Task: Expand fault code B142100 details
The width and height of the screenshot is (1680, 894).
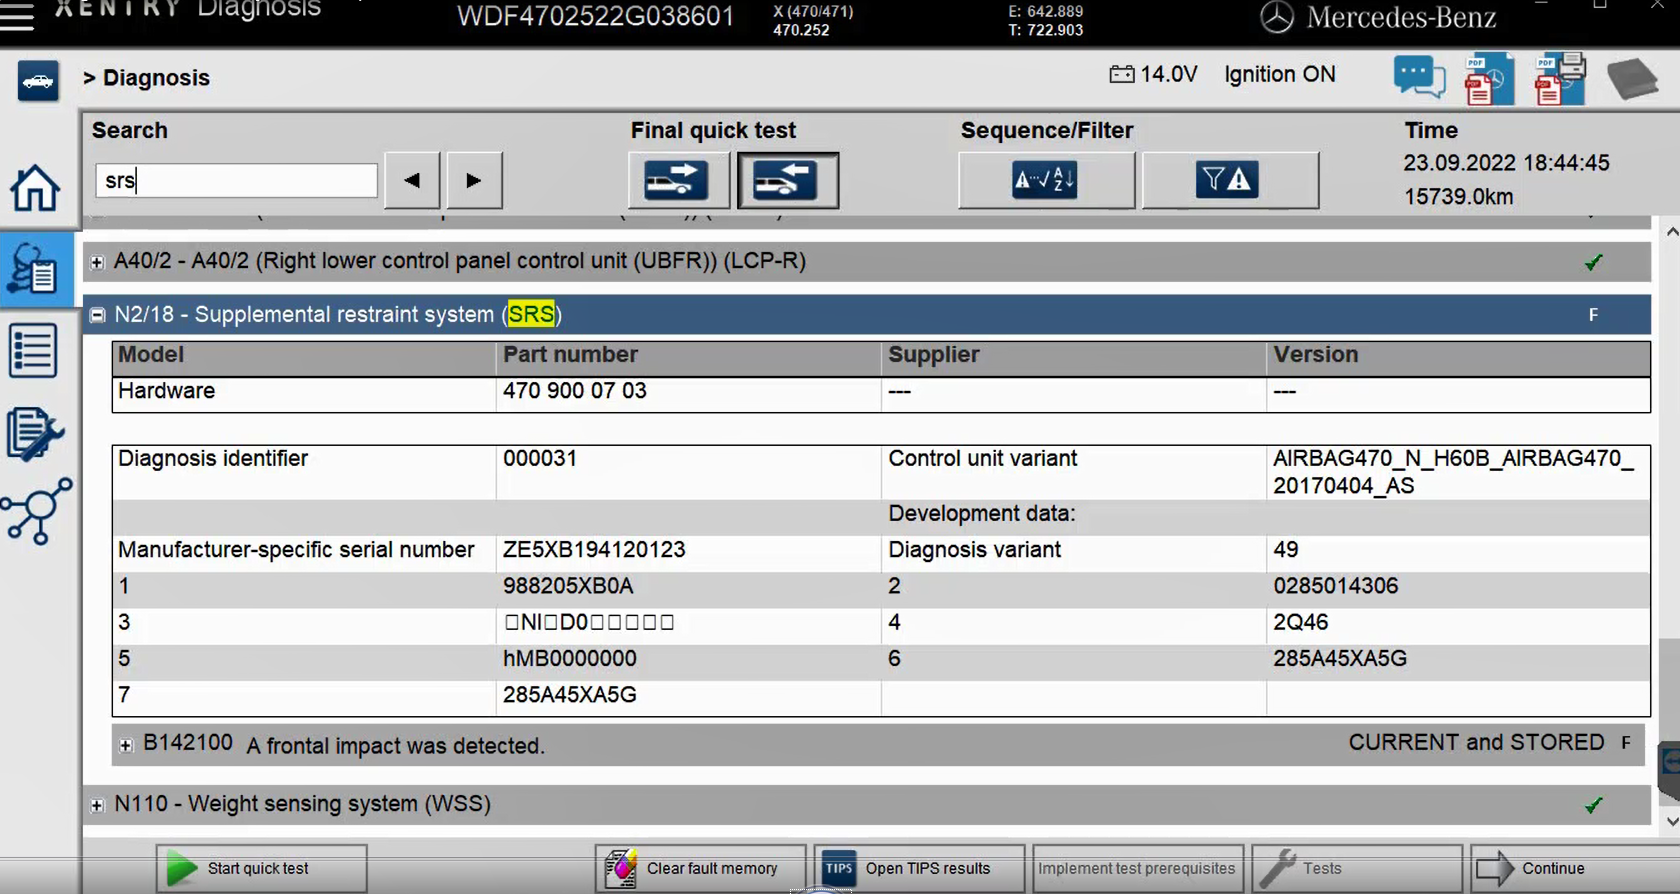Action: pos(126,745)
